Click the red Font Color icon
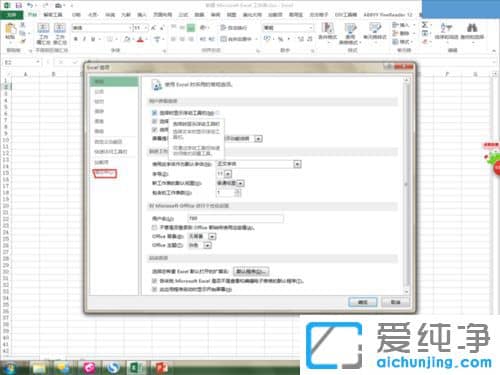The width and height of the screenshot is (500, 375). point(140,39)
